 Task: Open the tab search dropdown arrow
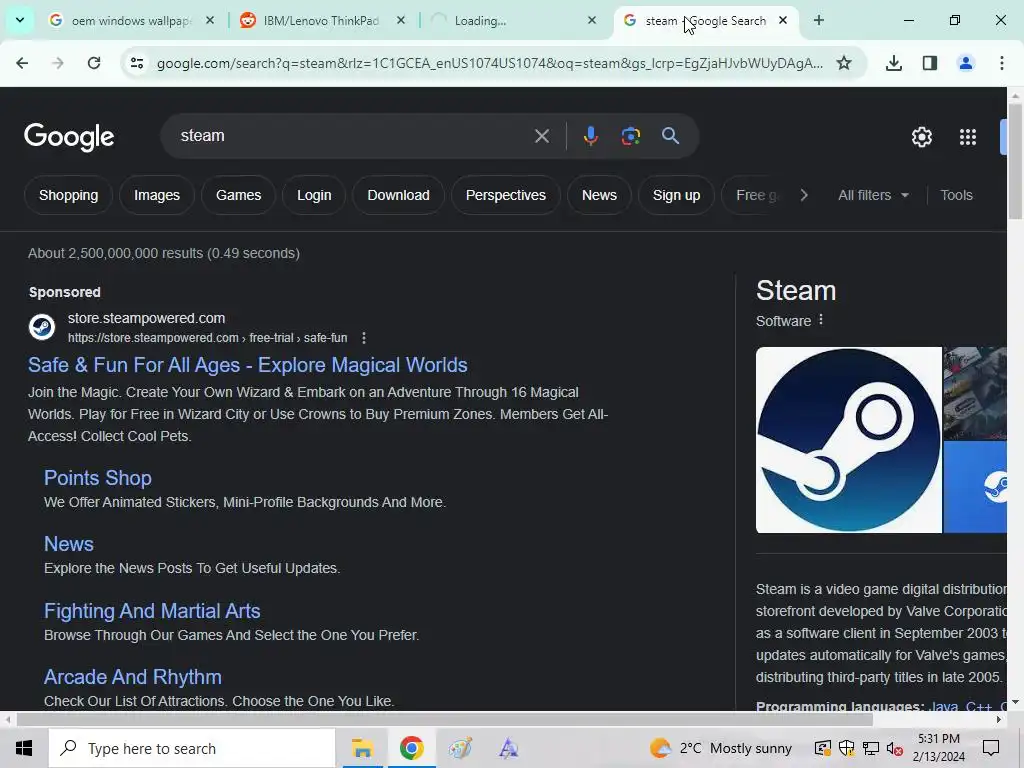tap(20, 20)
